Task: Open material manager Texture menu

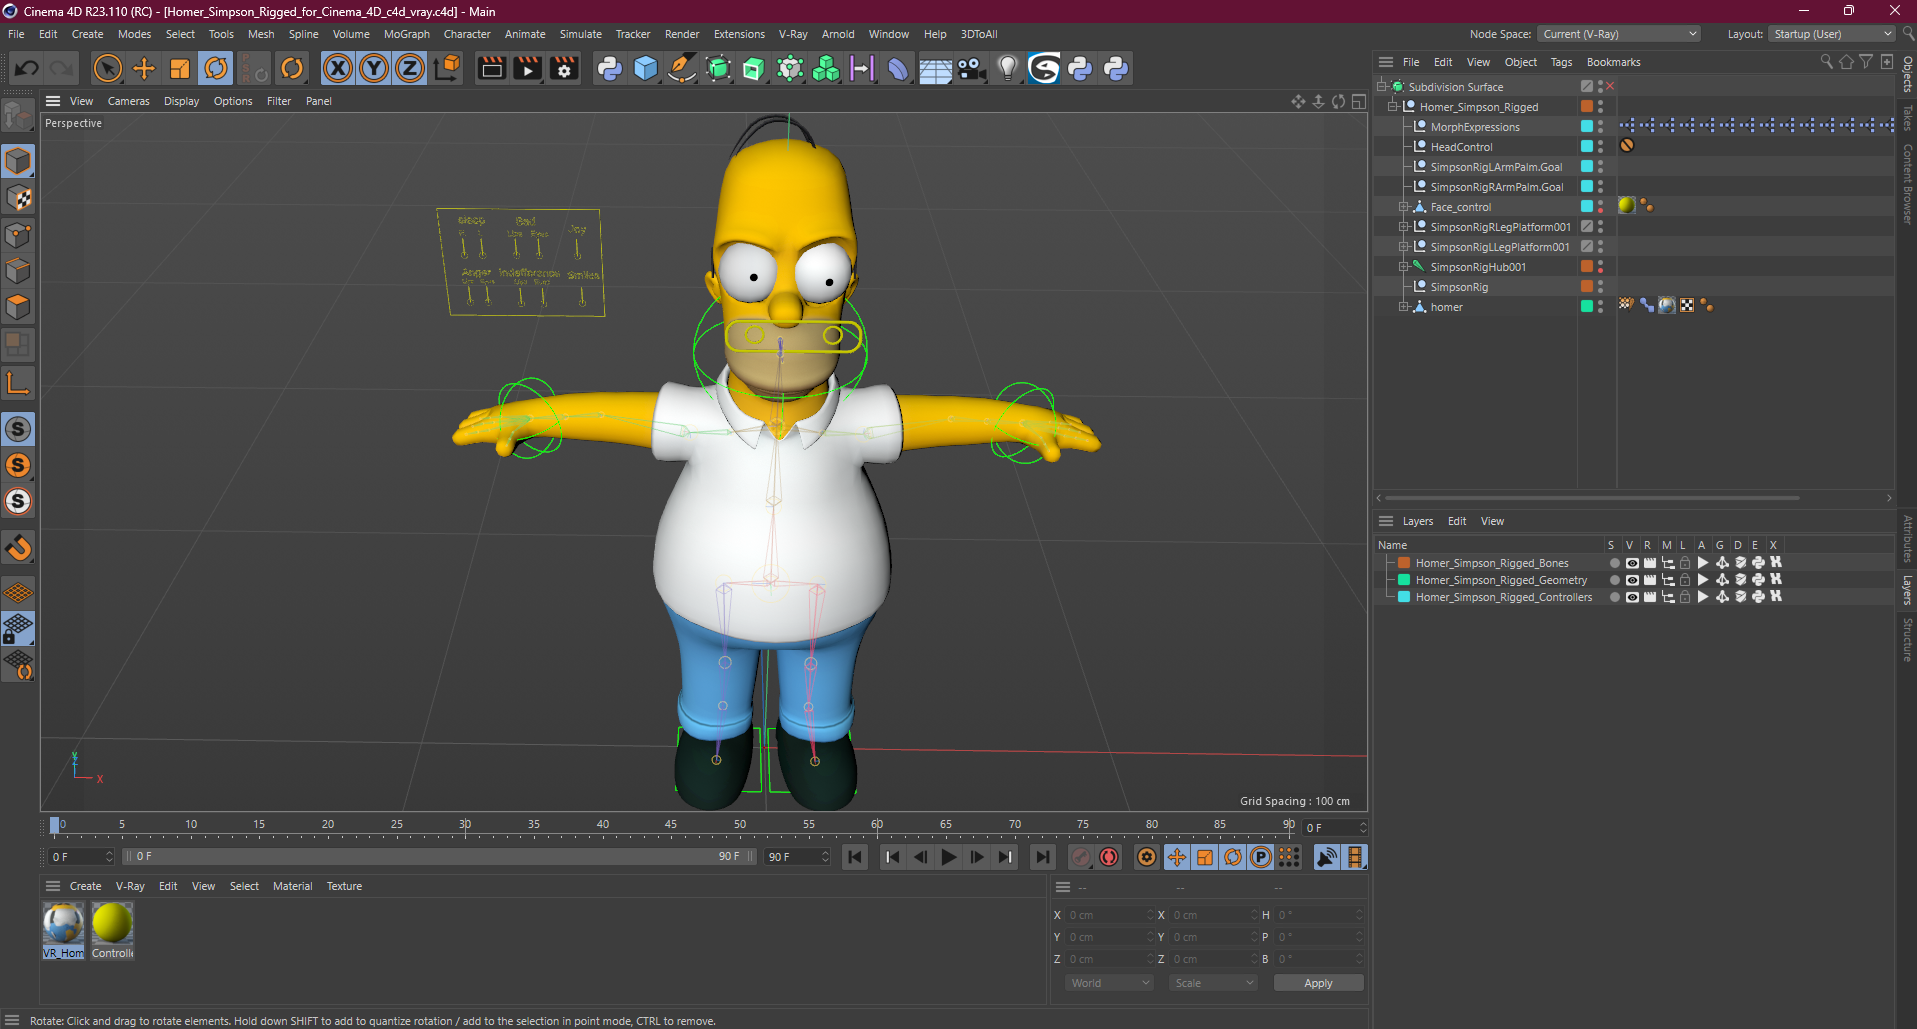Action: click(344, 886)
